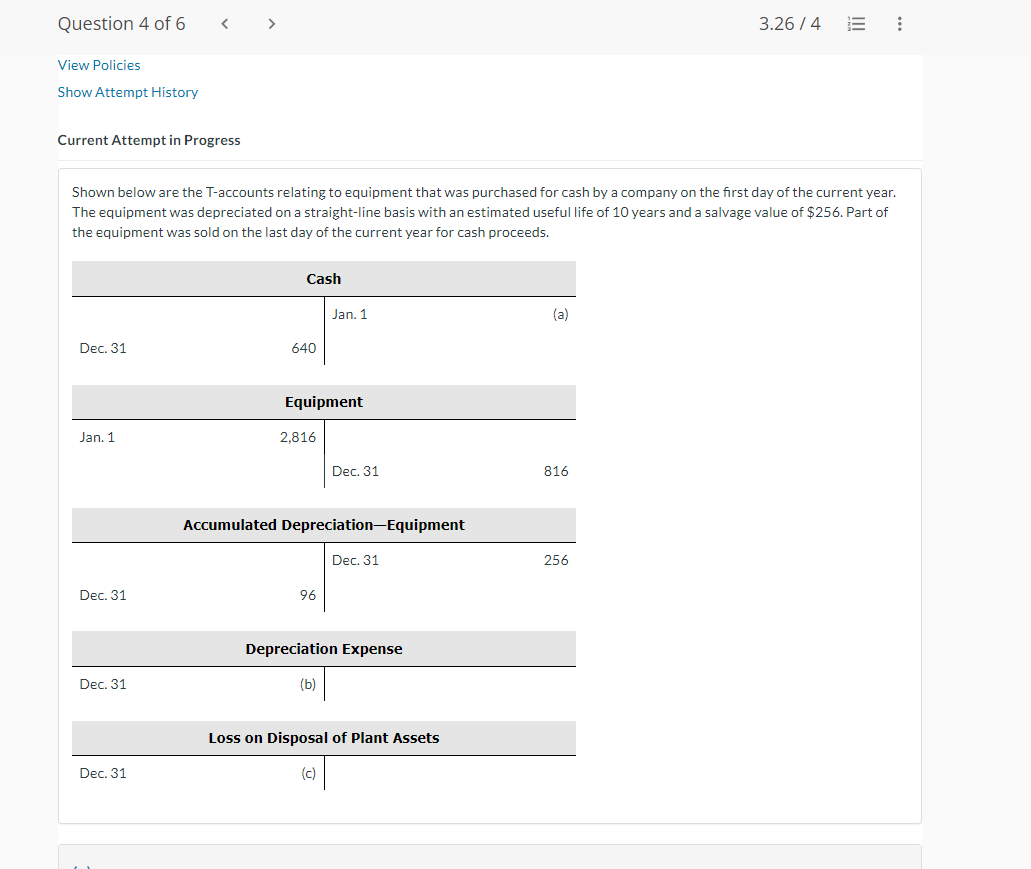Screen dimensions: 1031x869
Task: Select the (a) field in the Cash account
Action: 560,314
